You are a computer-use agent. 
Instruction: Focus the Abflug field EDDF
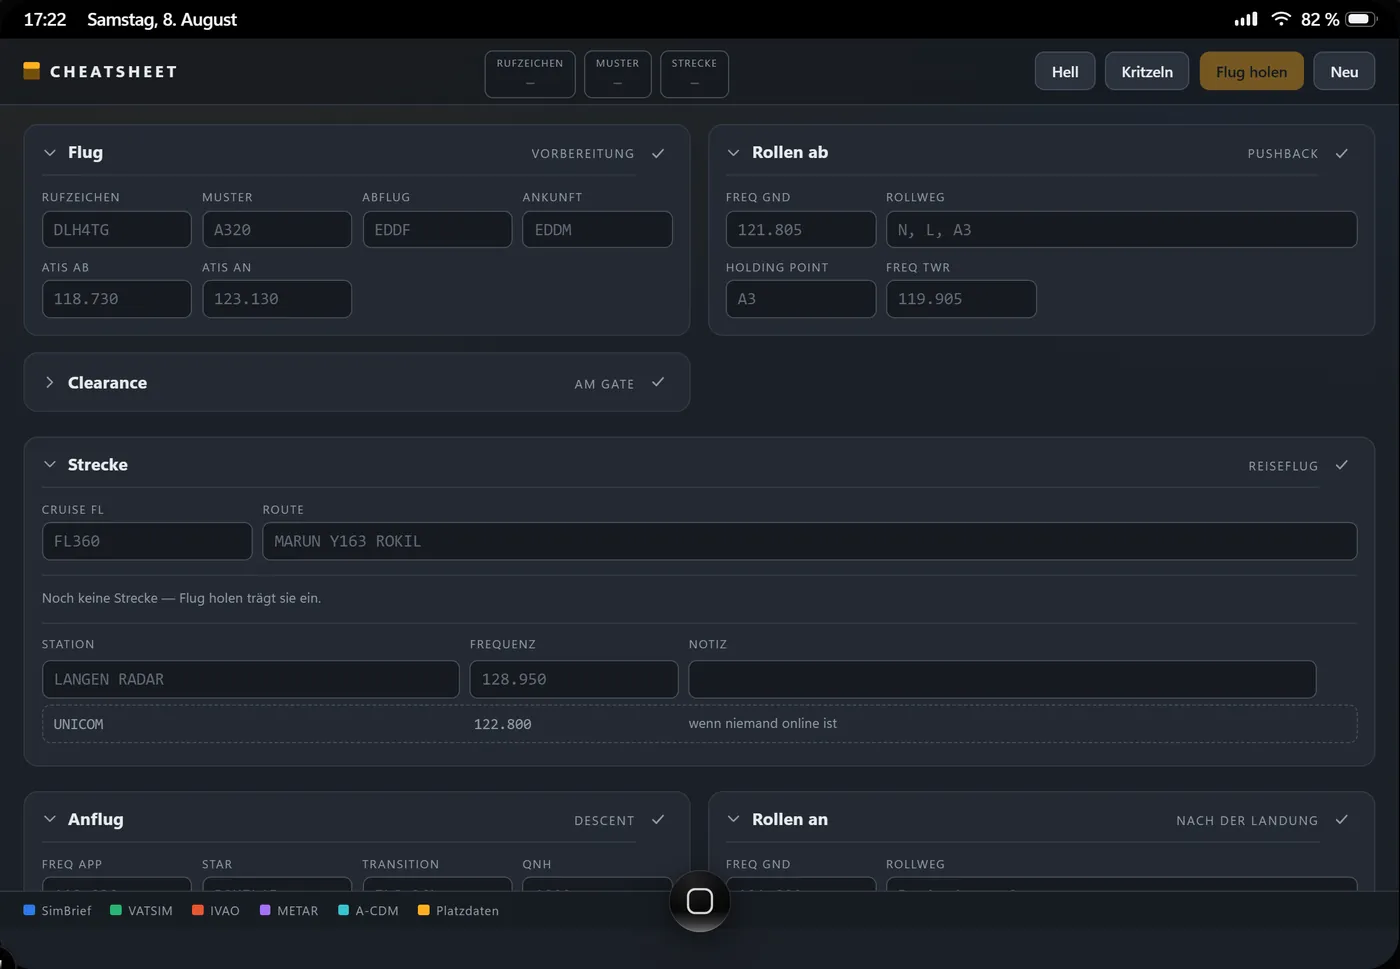pos(437,229)
